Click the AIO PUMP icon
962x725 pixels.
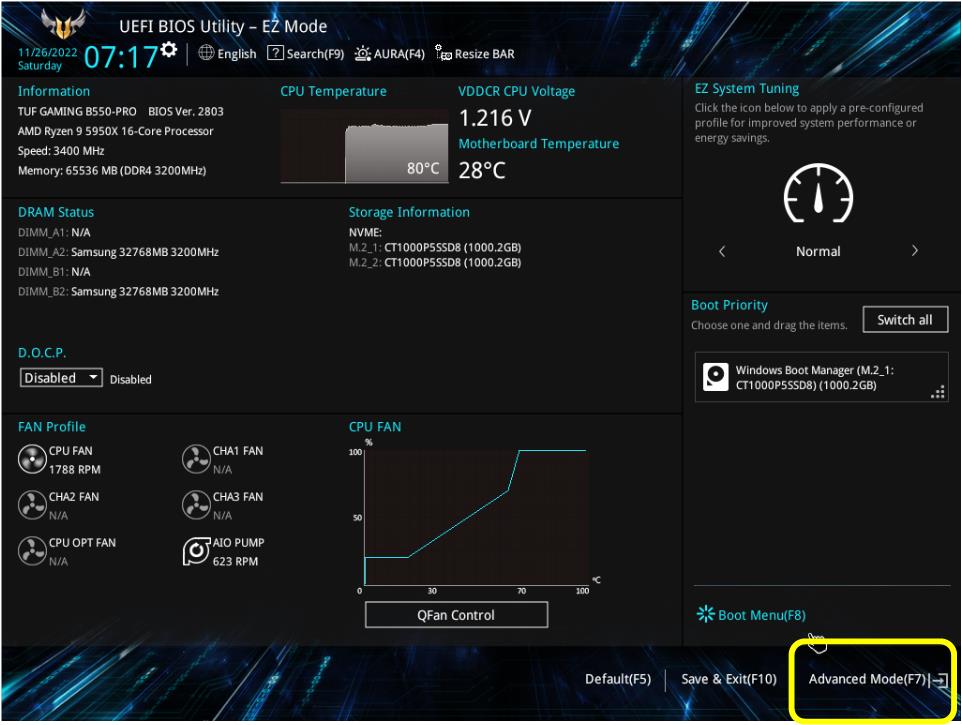pos(196,551)
